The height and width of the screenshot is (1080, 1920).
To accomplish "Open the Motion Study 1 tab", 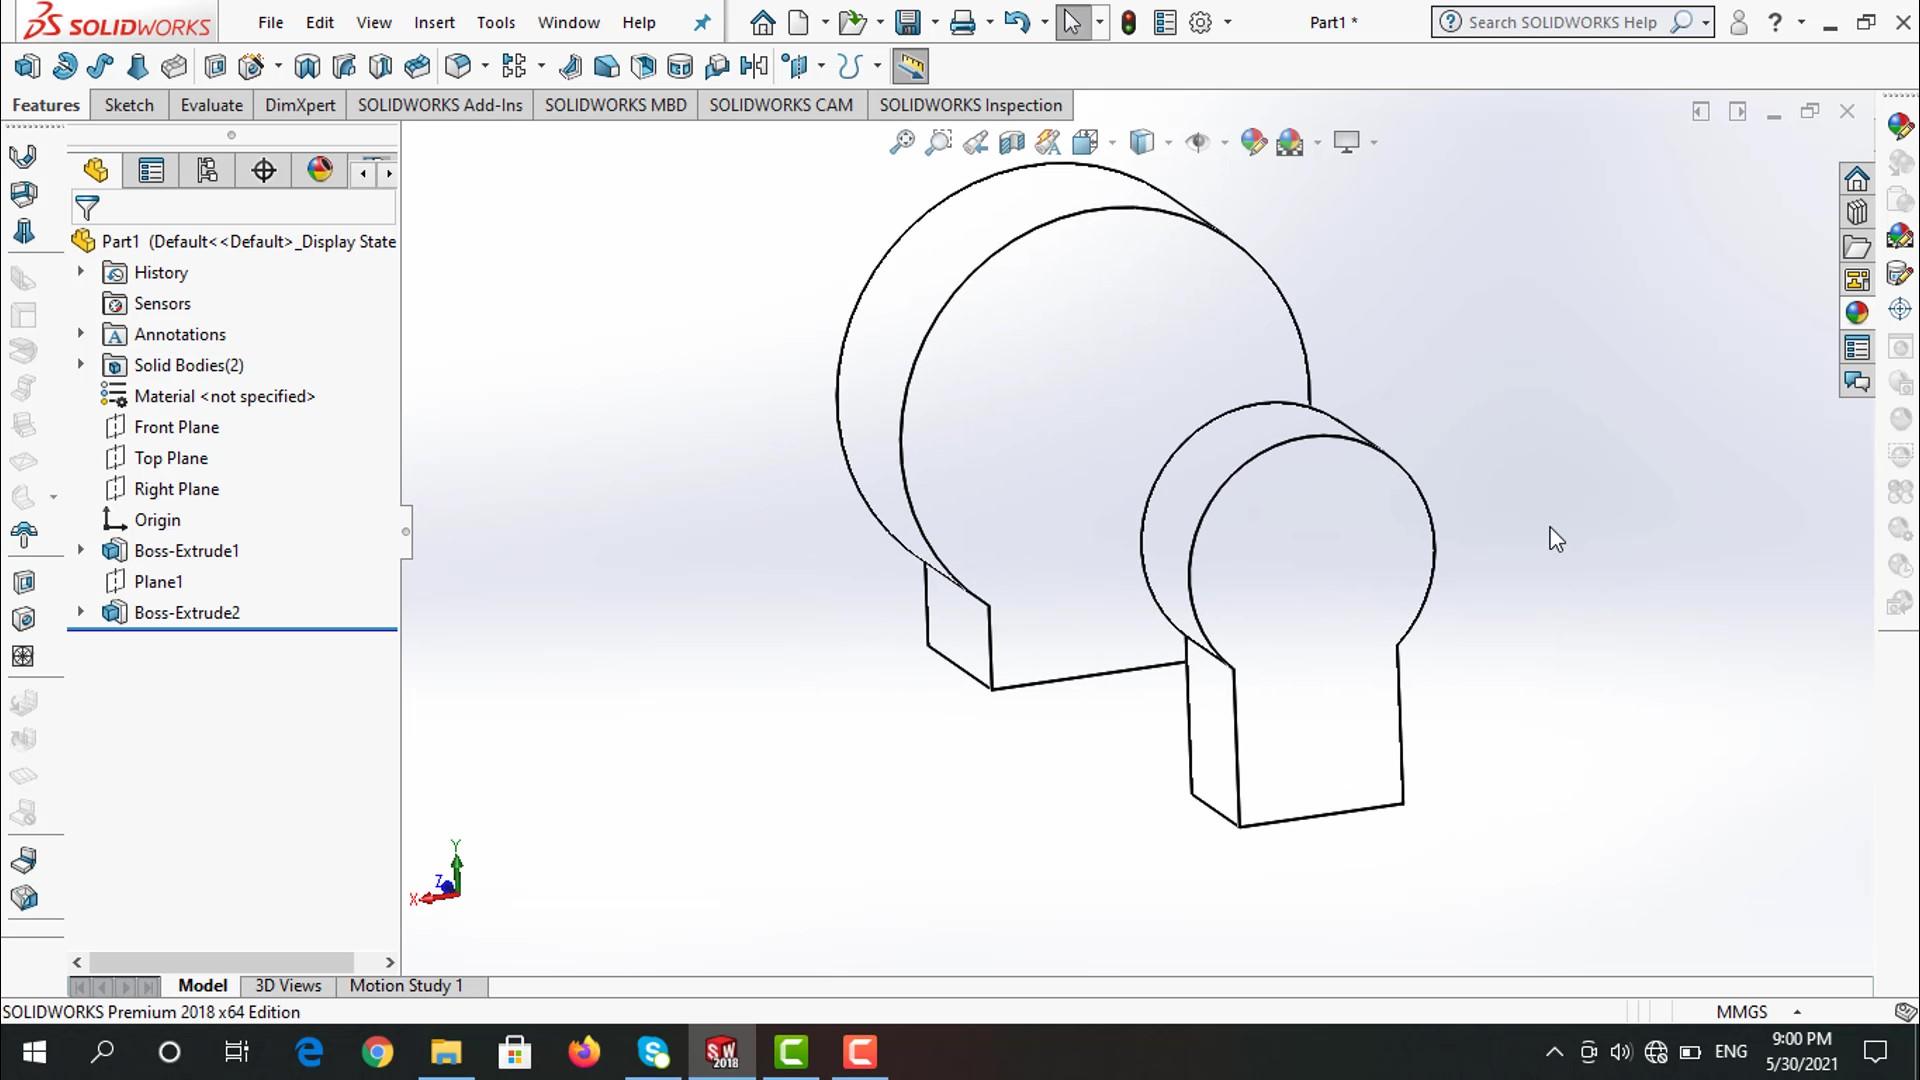I will 406,986.
